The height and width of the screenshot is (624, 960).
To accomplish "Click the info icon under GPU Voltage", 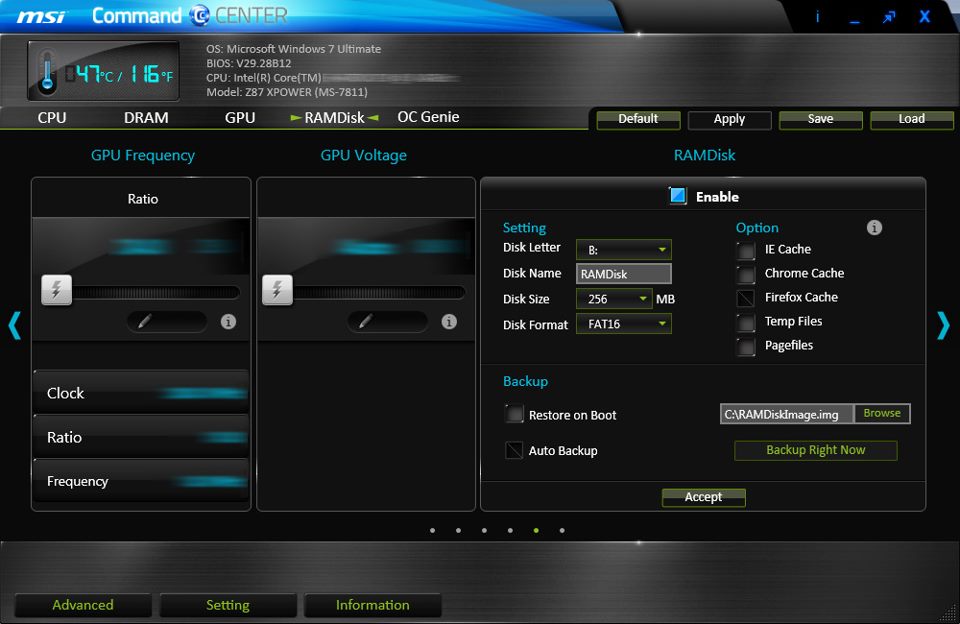I will [x=449, y=321].
